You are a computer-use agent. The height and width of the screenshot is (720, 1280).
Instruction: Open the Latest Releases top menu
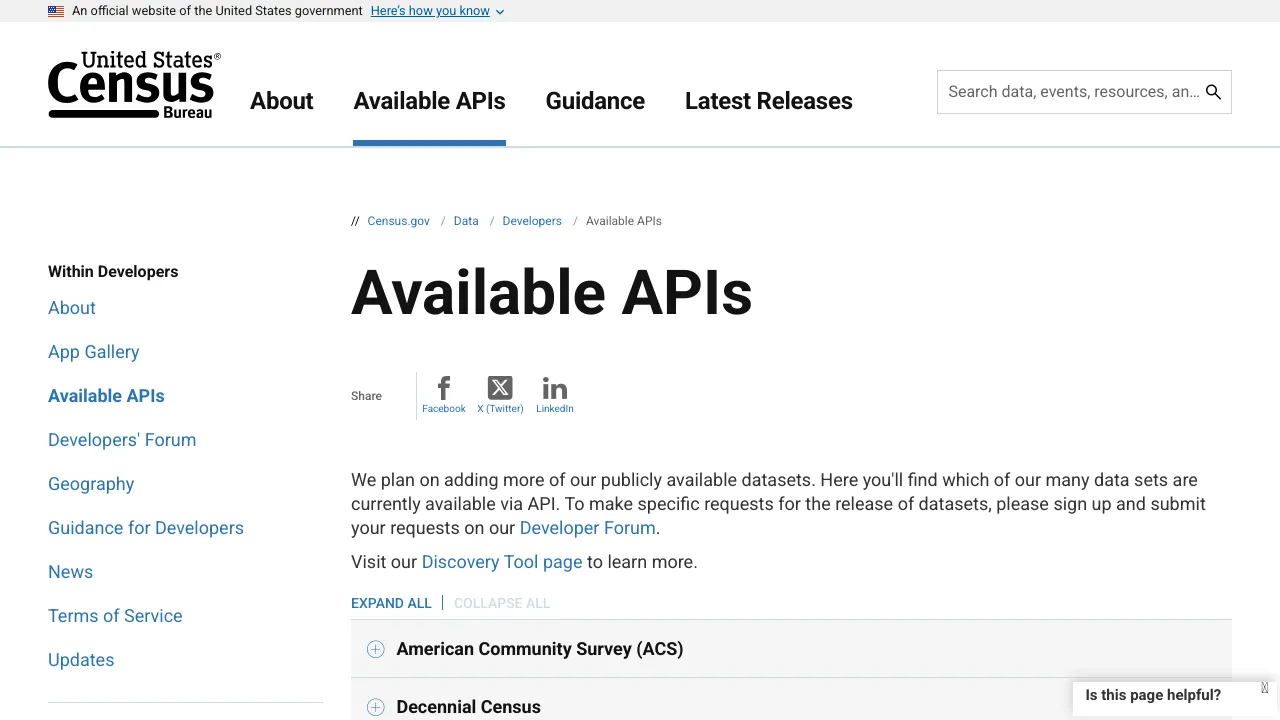[x=769, y=101]
